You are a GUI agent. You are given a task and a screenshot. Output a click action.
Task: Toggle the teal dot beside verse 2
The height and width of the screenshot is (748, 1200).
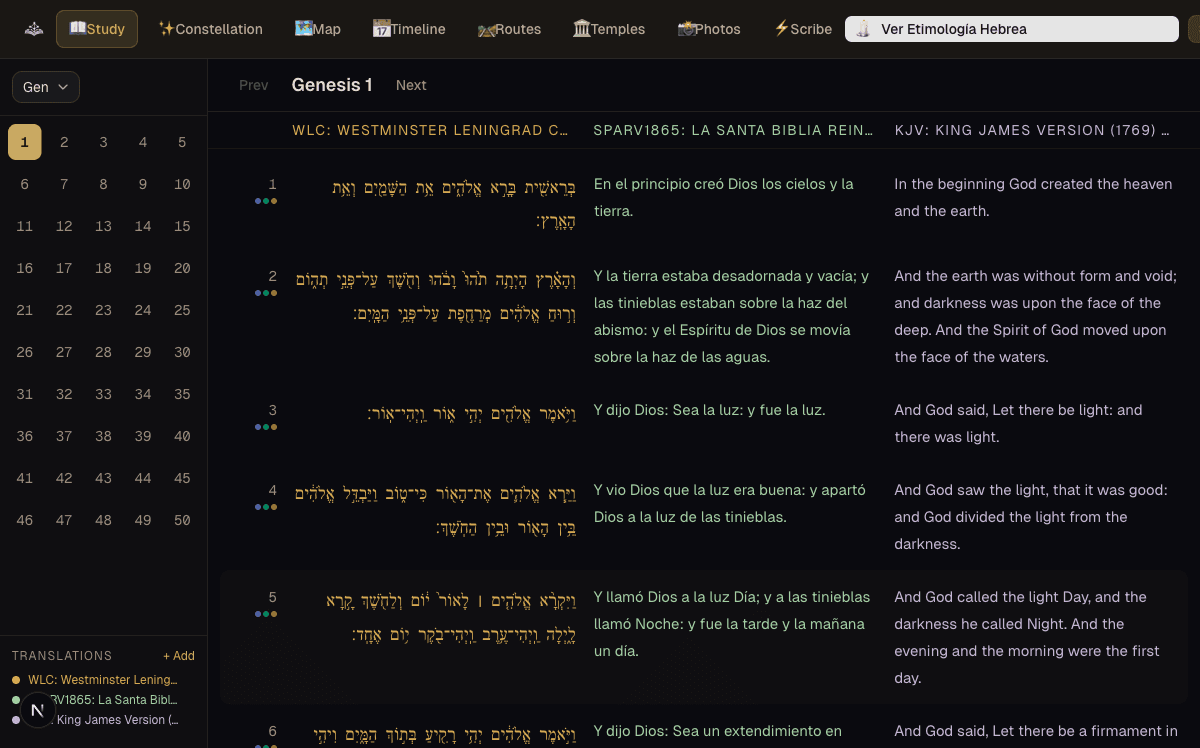265,295
